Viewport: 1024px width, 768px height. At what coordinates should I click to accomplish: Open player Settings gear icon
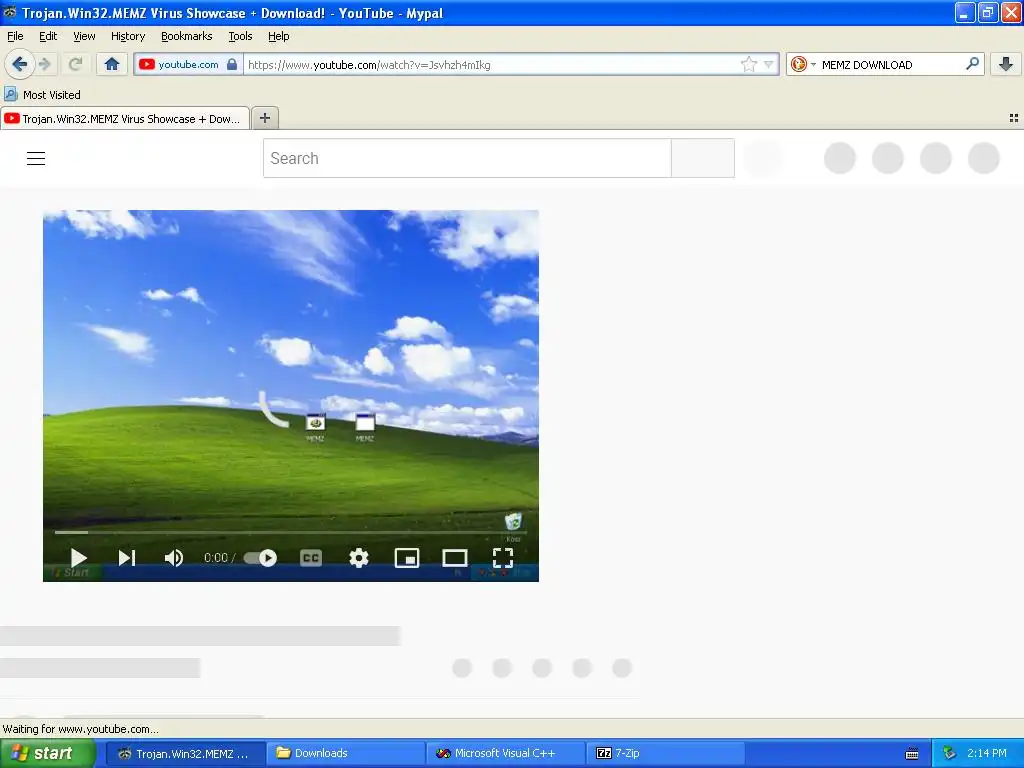pyautogui.click(x=359, y=558)
